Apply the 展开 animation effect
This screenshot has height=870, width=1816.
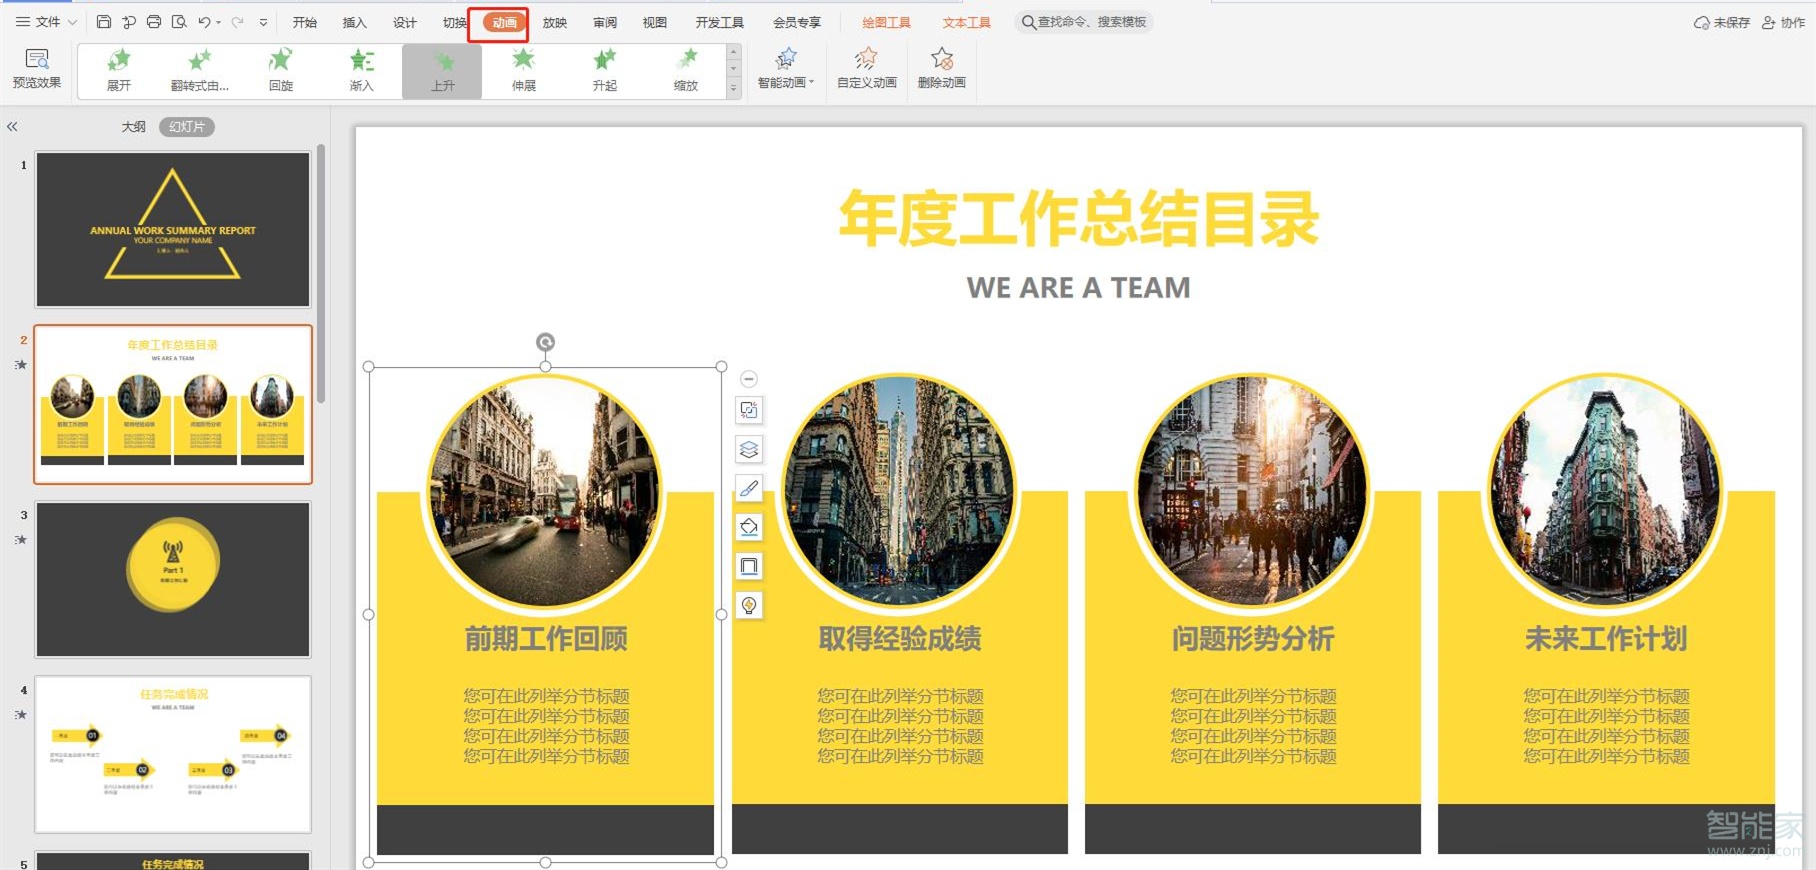pyautogui.click(x=119, y=71)
